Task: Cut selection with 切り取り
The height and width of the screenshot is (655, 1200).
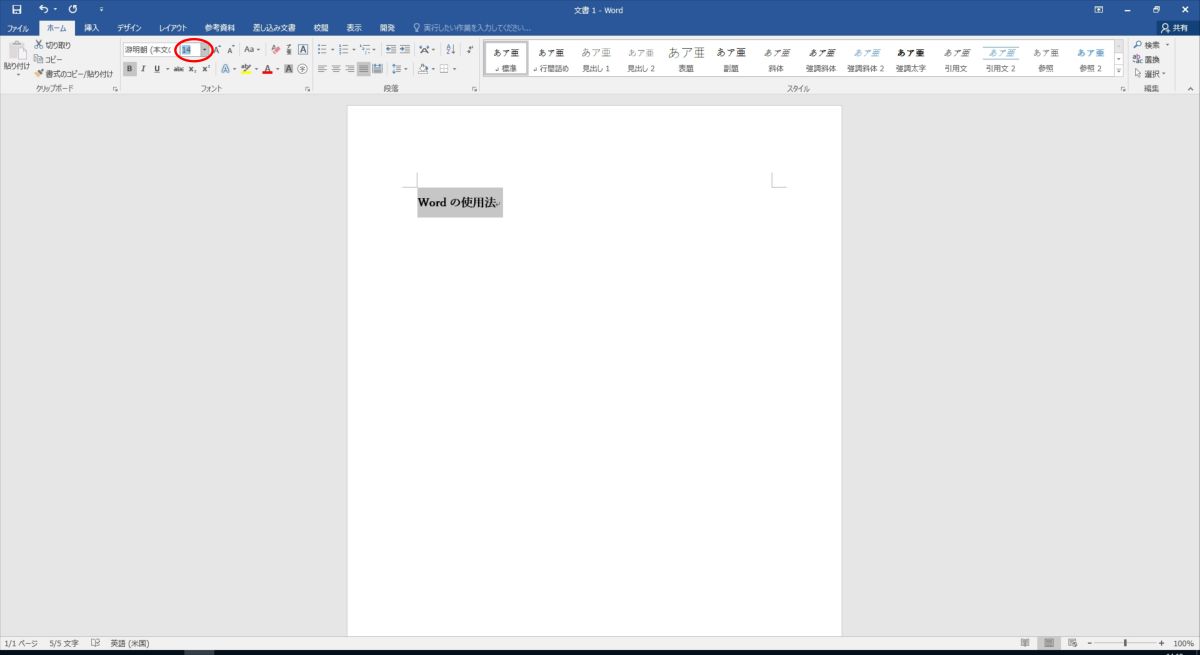Action: click(x=52, y=45)
